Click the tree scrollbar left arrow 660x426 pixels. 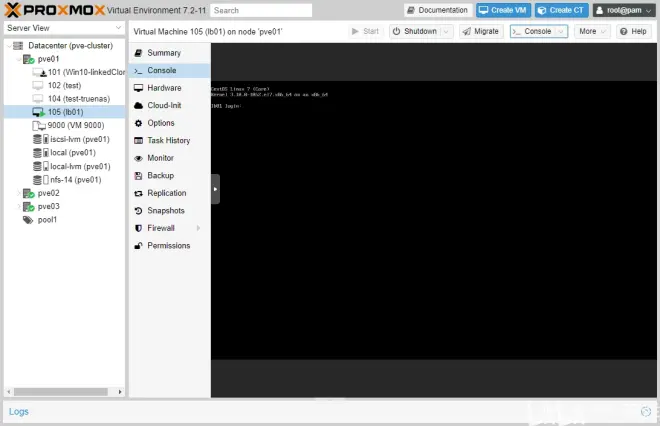pos(9,392)
